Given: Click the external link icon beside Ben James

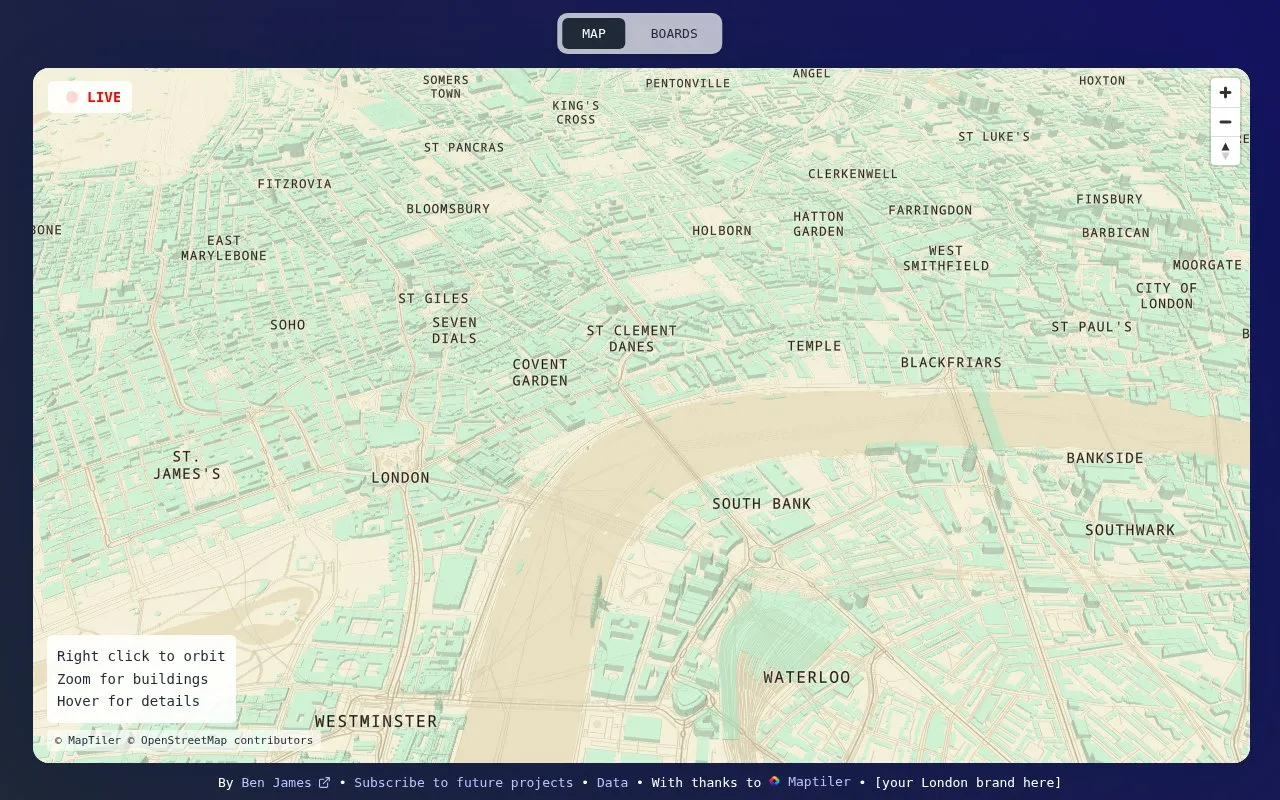Looking at the screenshot, I should [x=324, y=783].
